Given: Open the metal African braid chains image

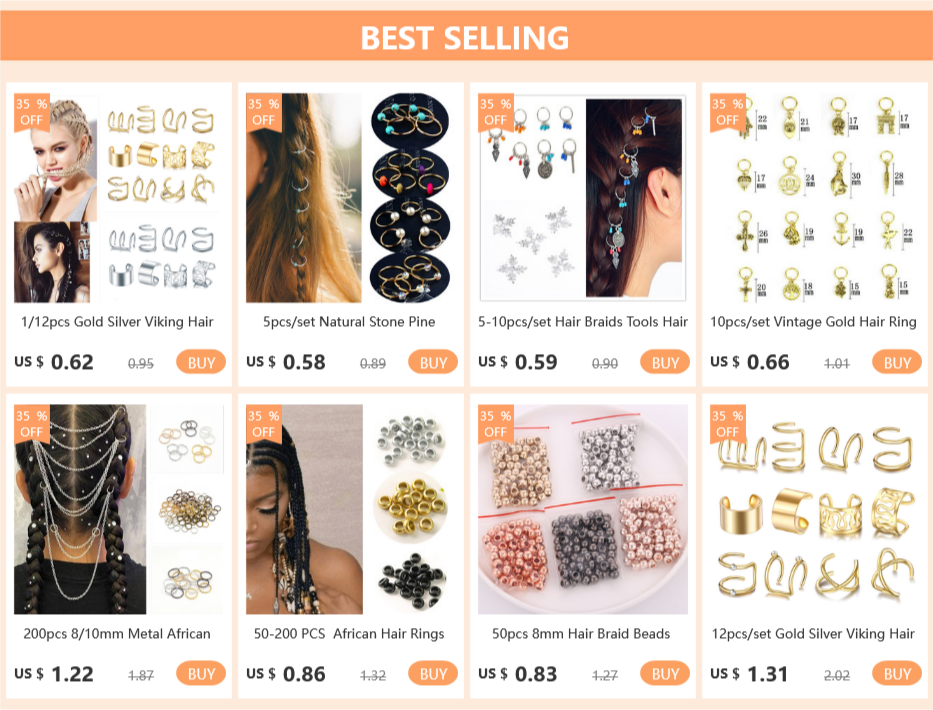Looking at the screenshot, I should click(118, 509).
